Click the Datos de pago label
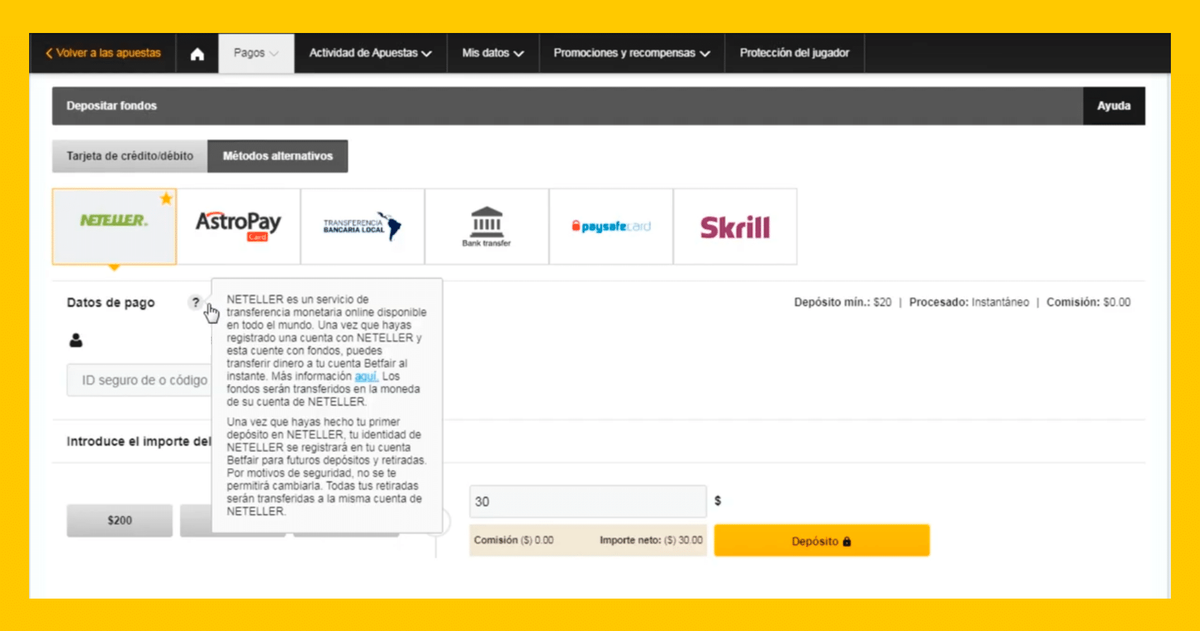Viewport: 1200px width, 631px height. [111, 303]
